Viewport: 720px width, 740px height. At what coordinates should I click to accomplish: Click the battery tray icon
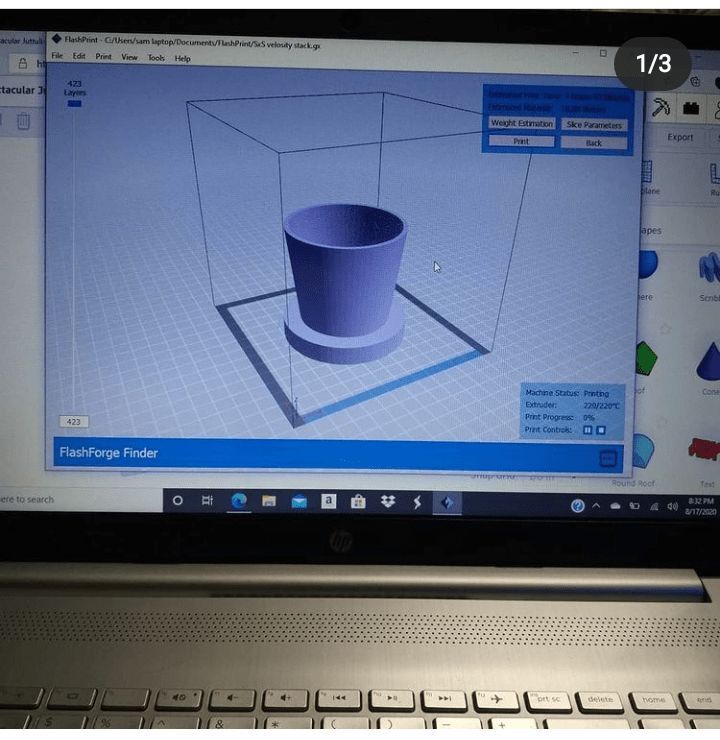pos(635,506)
